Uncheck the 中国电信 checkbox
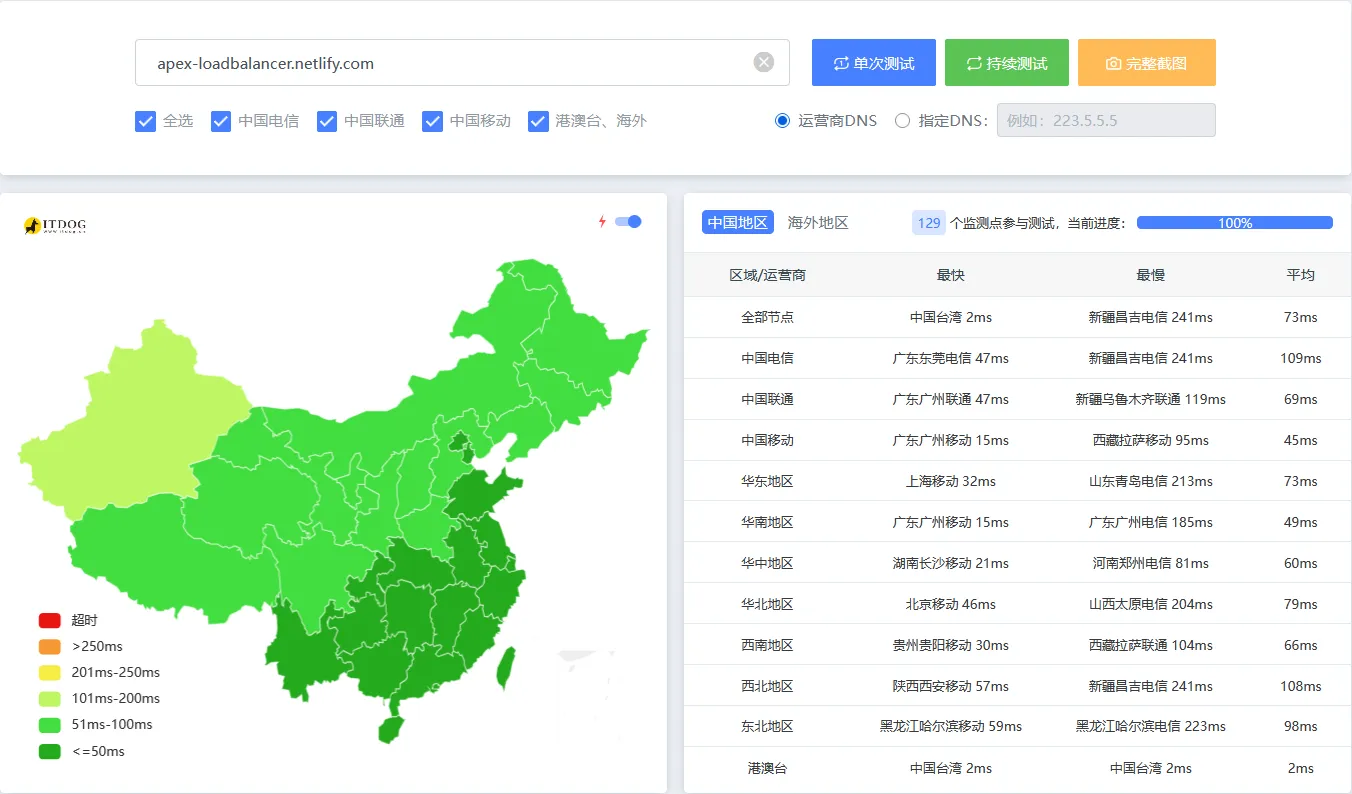1352x794 pixels. (221, 121)
